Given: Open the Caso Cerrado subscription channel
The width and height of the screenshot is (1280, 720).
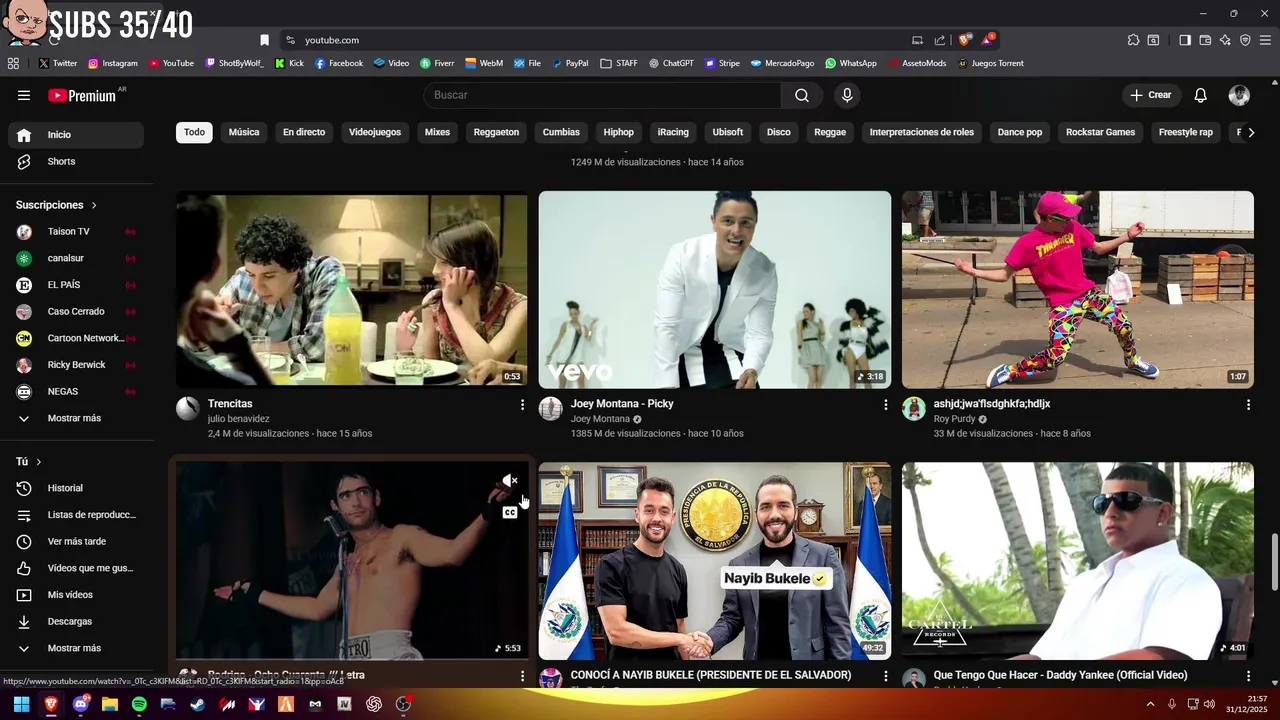Looking at the screenshot, I should tap(76, 311).
